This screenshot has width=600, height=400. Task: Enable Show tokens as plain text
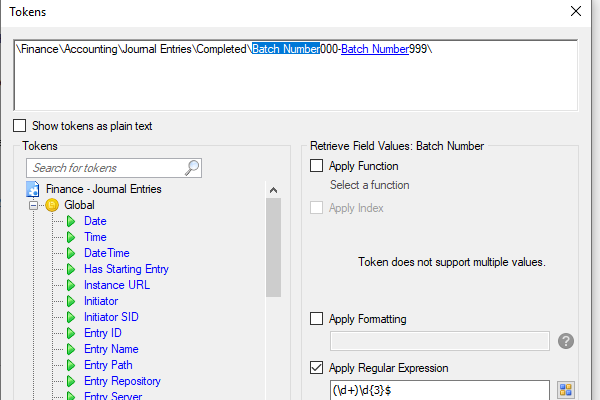[20, 126]
